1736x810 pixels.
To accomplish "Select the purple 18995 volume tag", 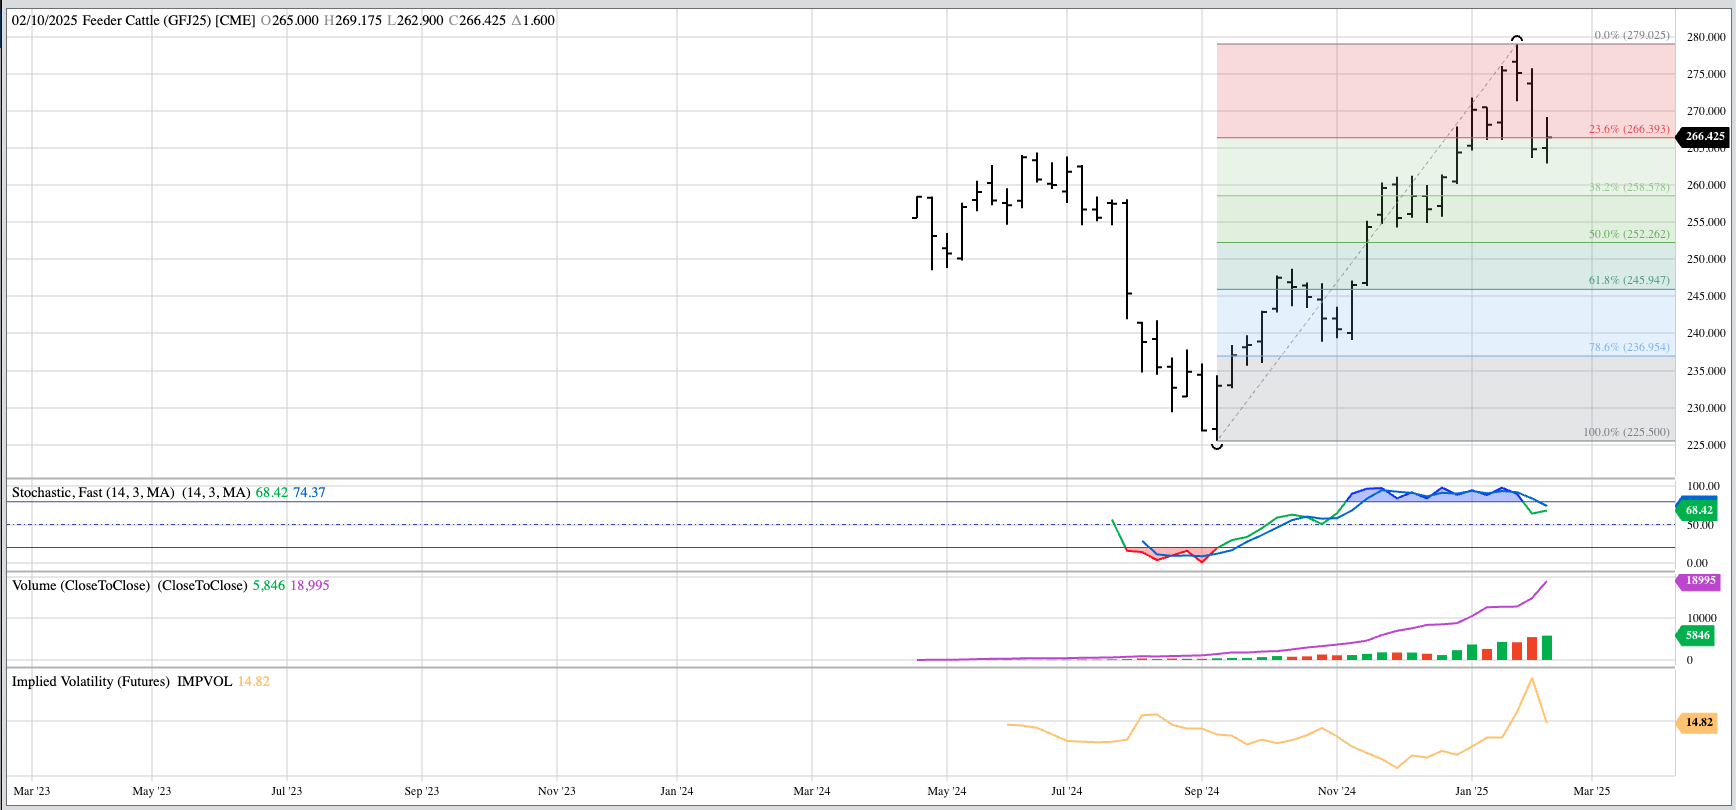I will pos(1699,581).
